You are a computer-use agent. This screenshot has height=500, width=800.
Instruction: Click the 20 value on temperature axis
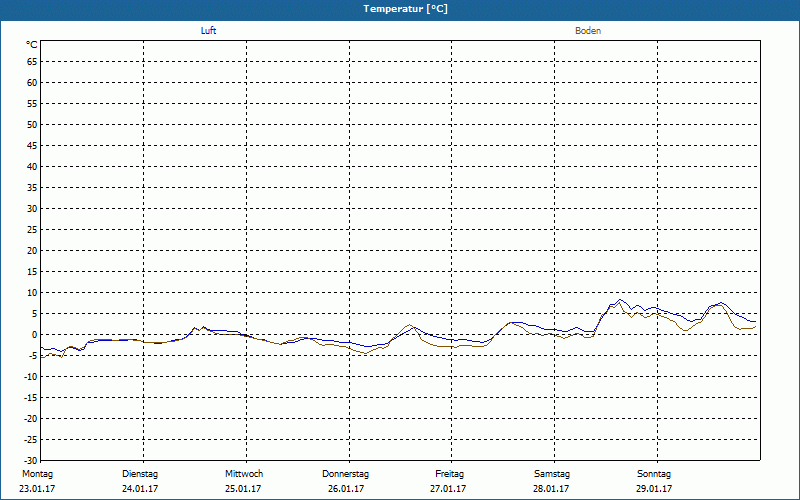32,251
